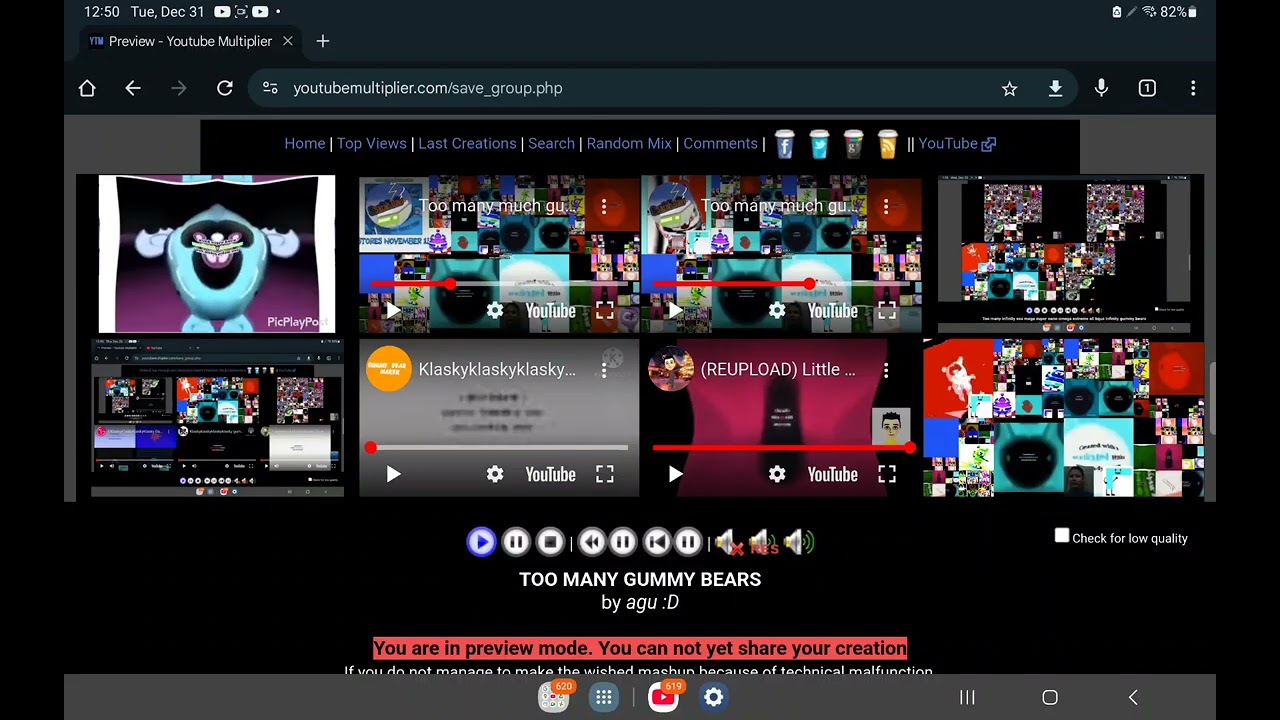Viewport: 1280px width, 720px height.
Task: Go back with browser back arrow
Action: (133, 88)
